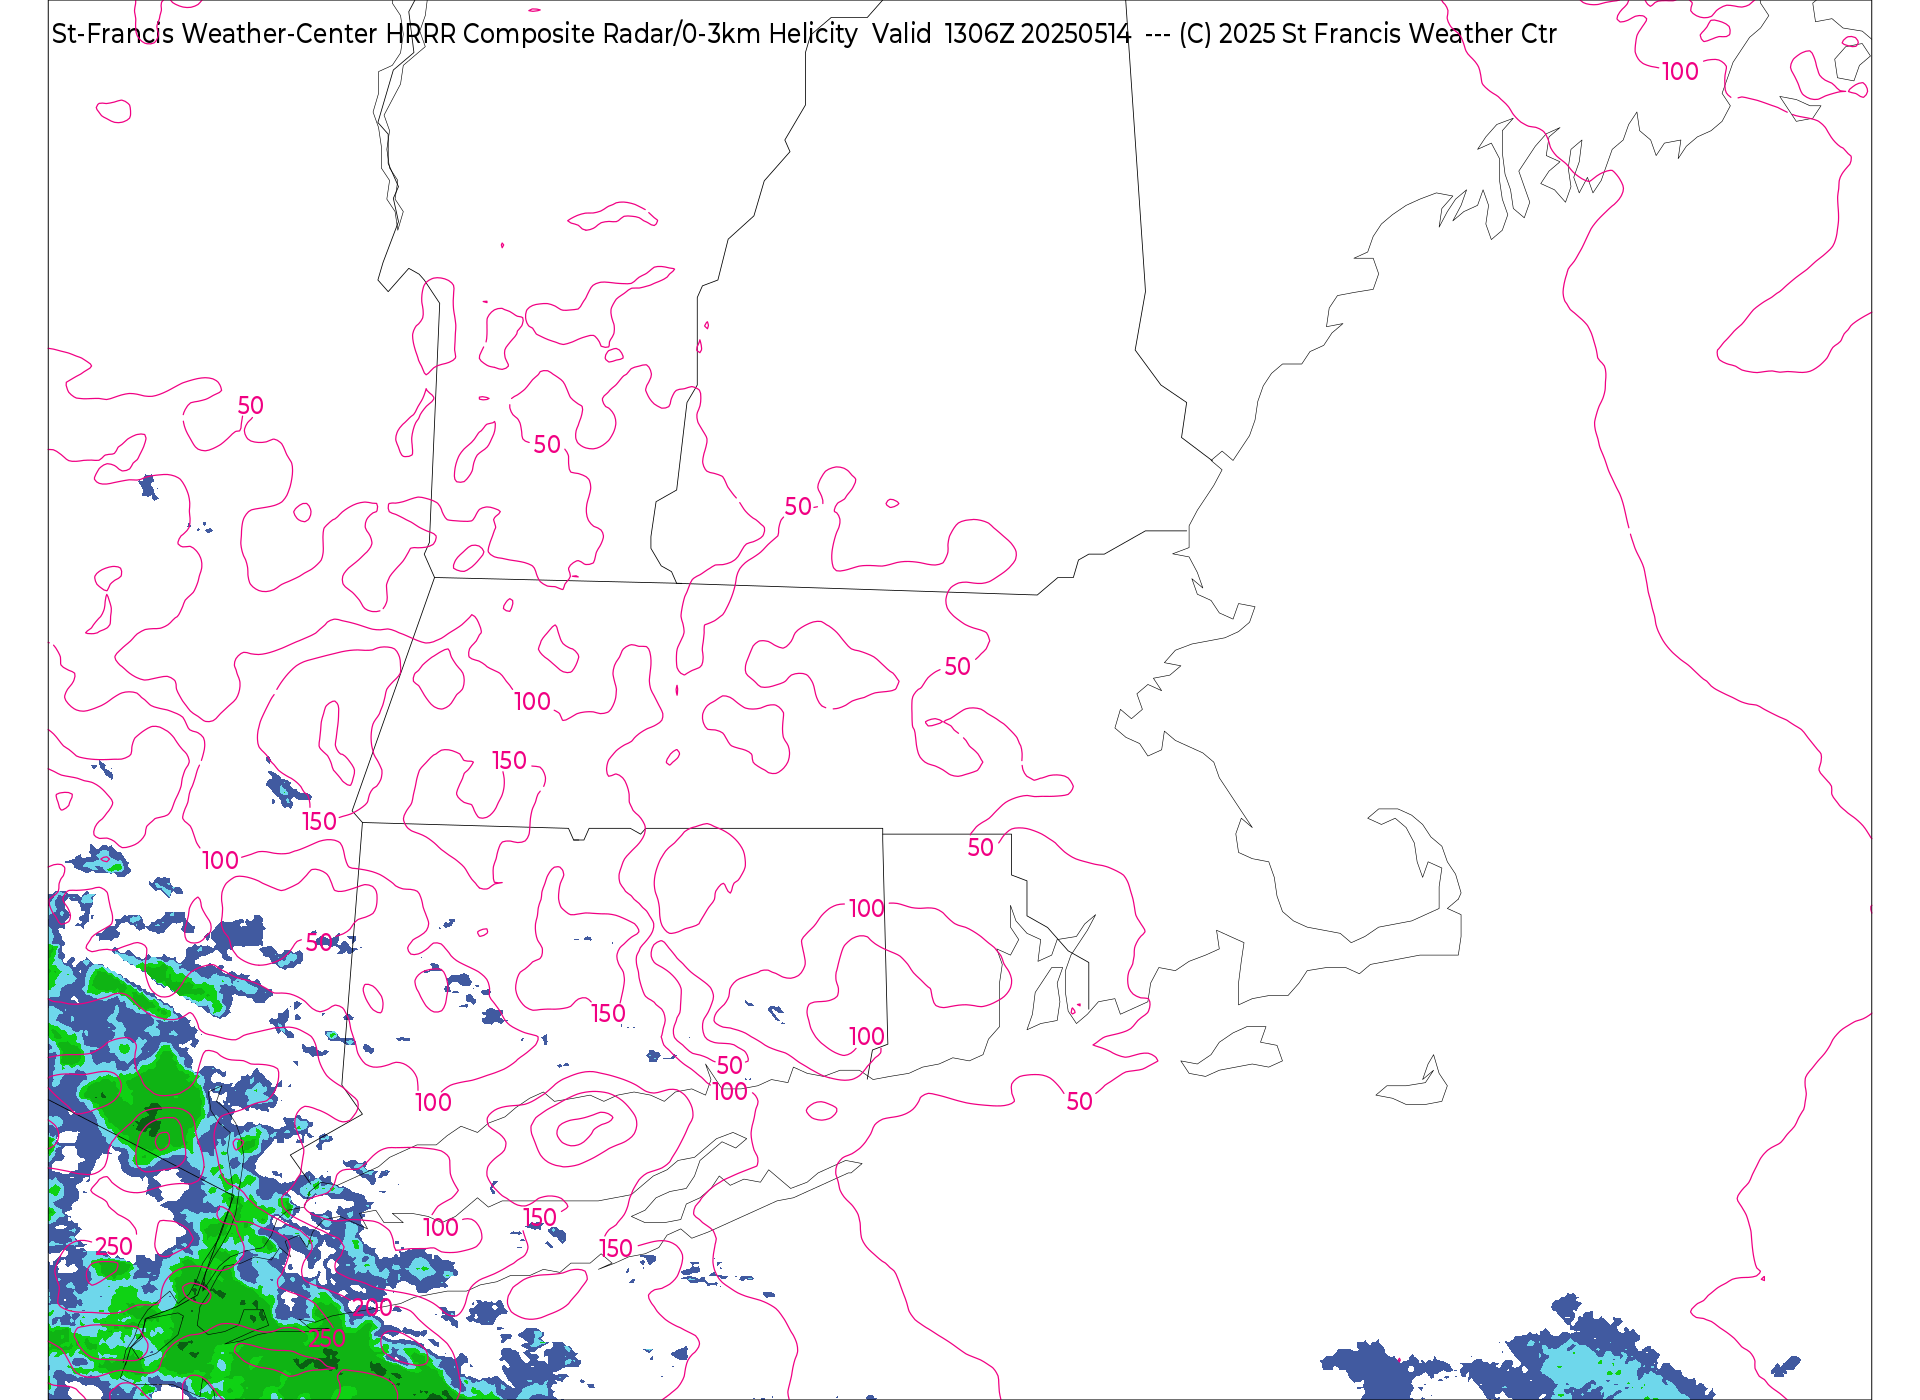Screen dimensions: 1920x1400
Task: Select the "Valid 1306Z 20250514" timestamp text
Action: coord(1002,34)
